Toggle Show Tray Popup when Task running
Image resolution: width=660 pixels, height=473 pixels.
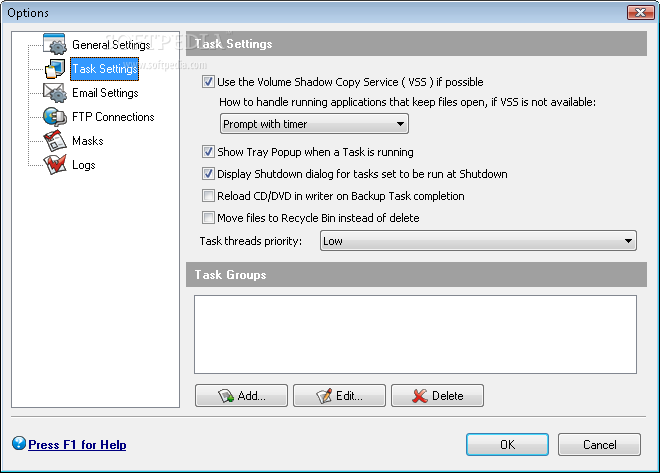[208, 151]
